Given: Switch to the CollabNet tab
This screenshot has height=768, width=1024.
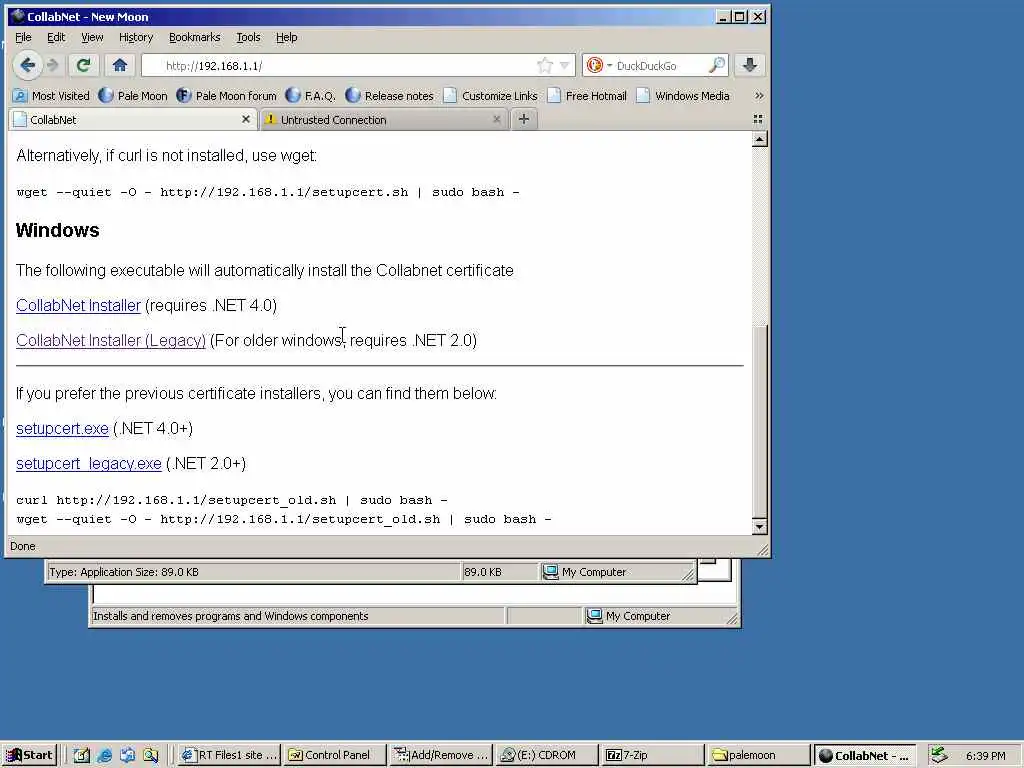Looking at the screenshot, I should coord(131,120).
